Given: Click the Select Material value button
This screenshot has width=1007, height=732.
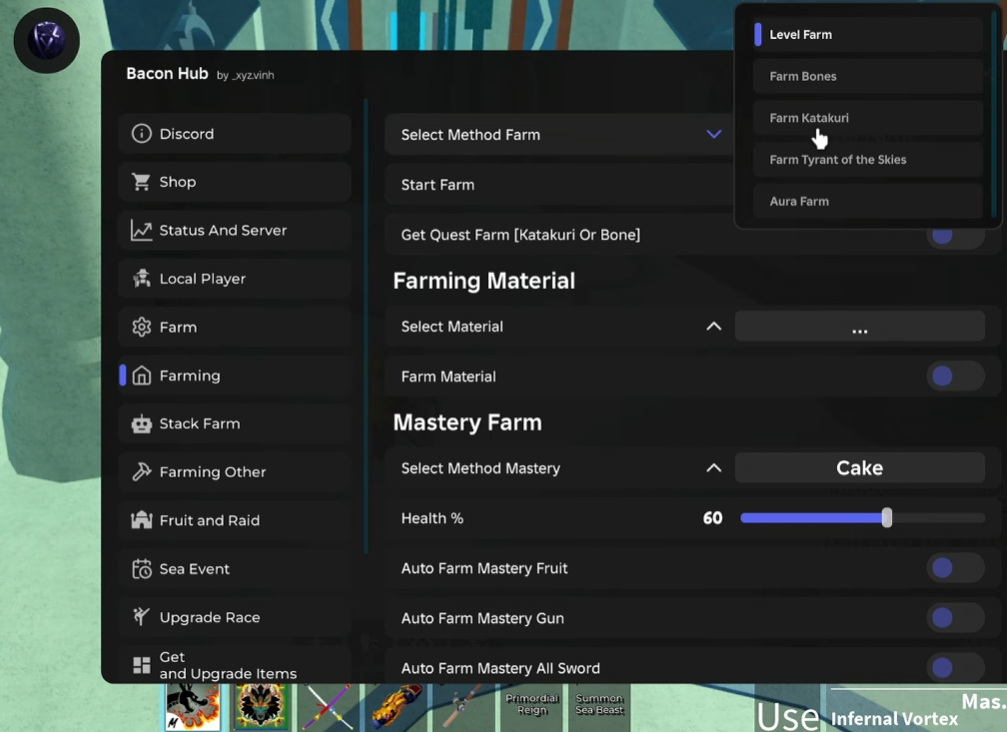Looking at the screenshot, I should pos(859,326).
